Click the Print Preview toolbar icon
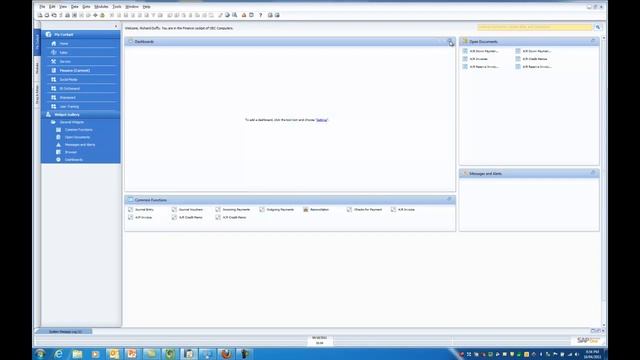The height and width of the screenshot is (360, 640). point(40,15)
